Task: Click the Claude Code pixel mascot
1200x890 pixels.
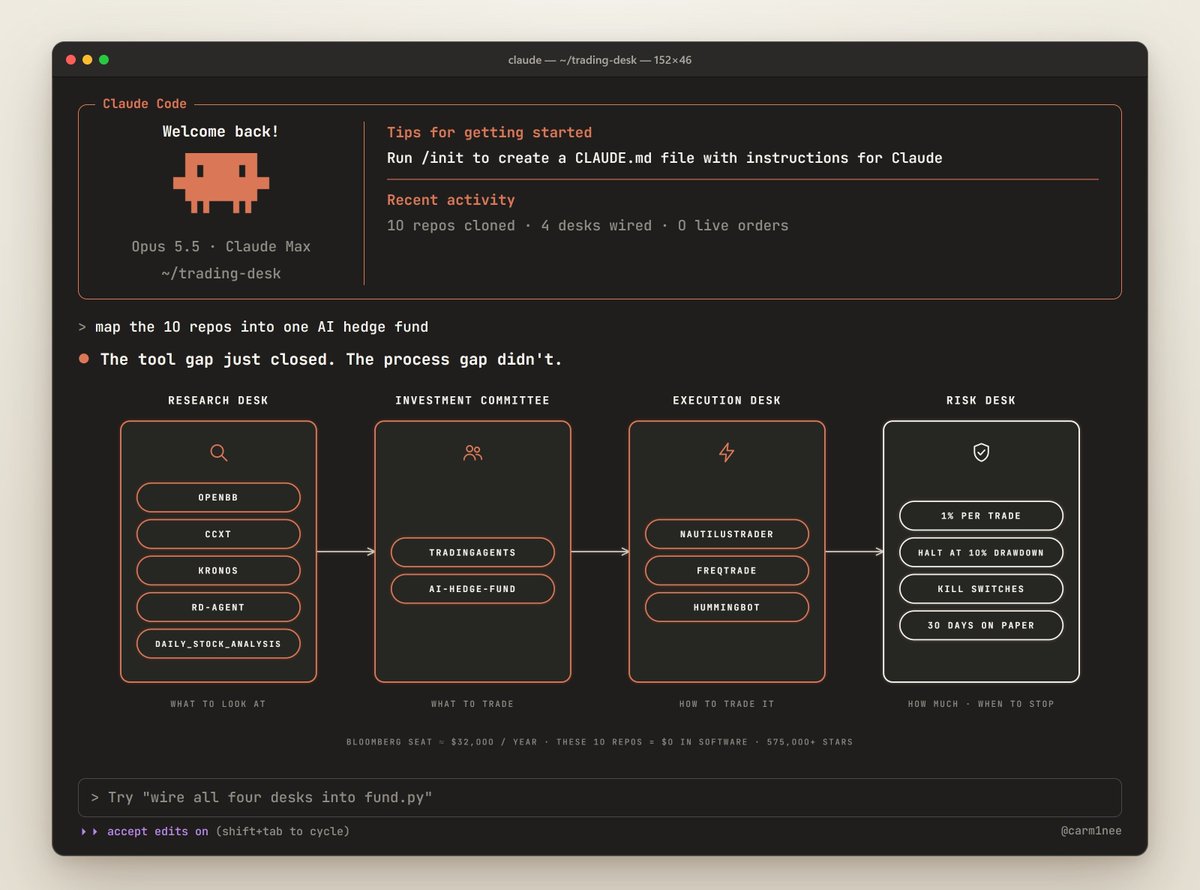Action: [221, 183]
